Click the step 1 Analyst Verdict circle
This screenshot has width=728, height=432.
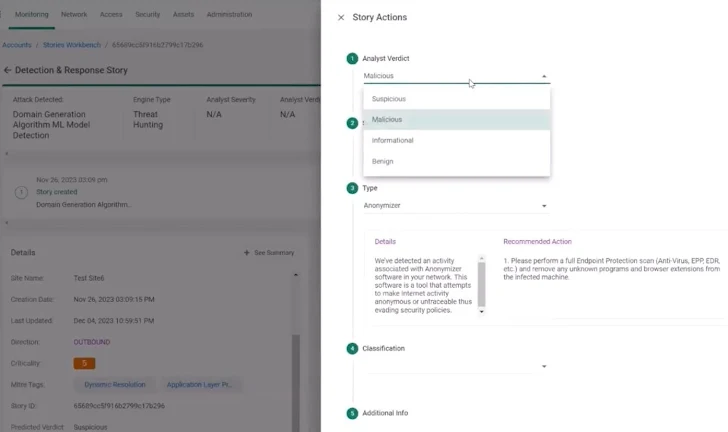(x=352, y=59)
